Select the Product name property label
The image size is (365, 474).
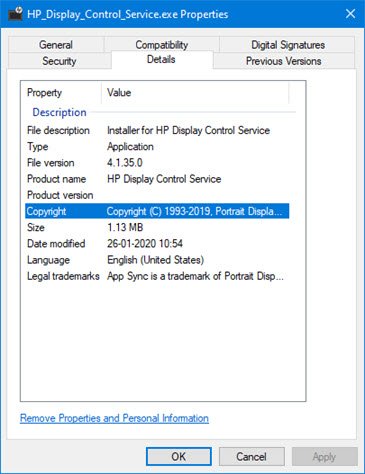point(56,179)
